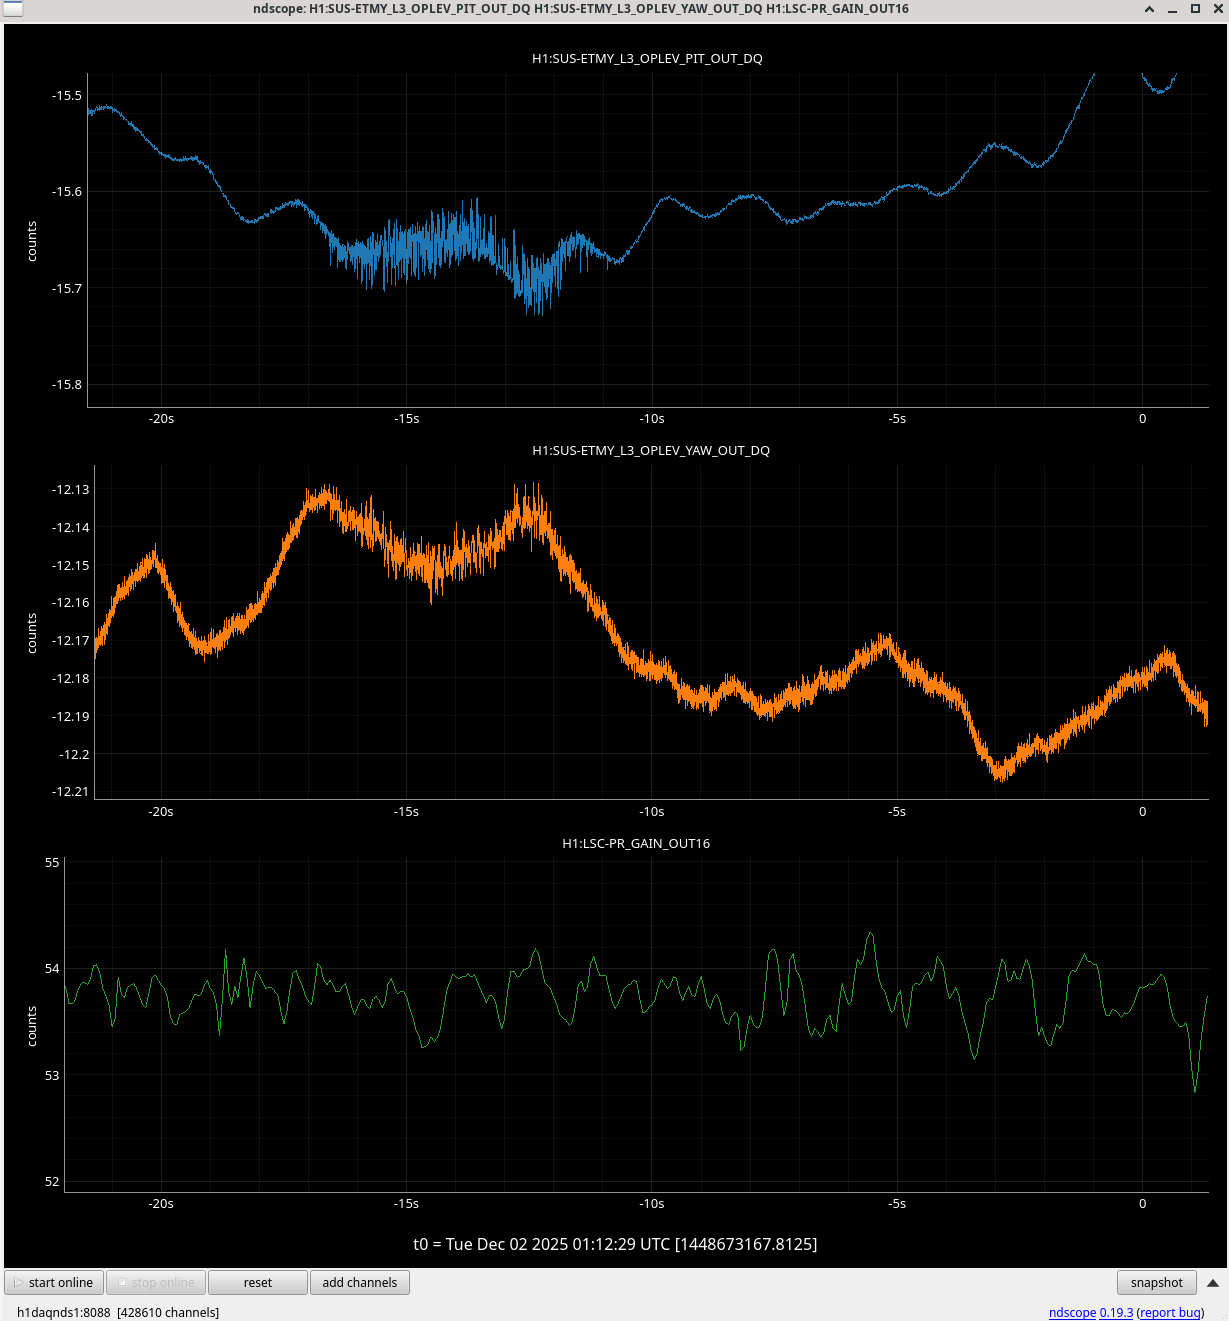Viewport: 1229px width, 1321px height.
Task: Open the ndscope hyperlink in status bar
Action: click(1072, 1312)
